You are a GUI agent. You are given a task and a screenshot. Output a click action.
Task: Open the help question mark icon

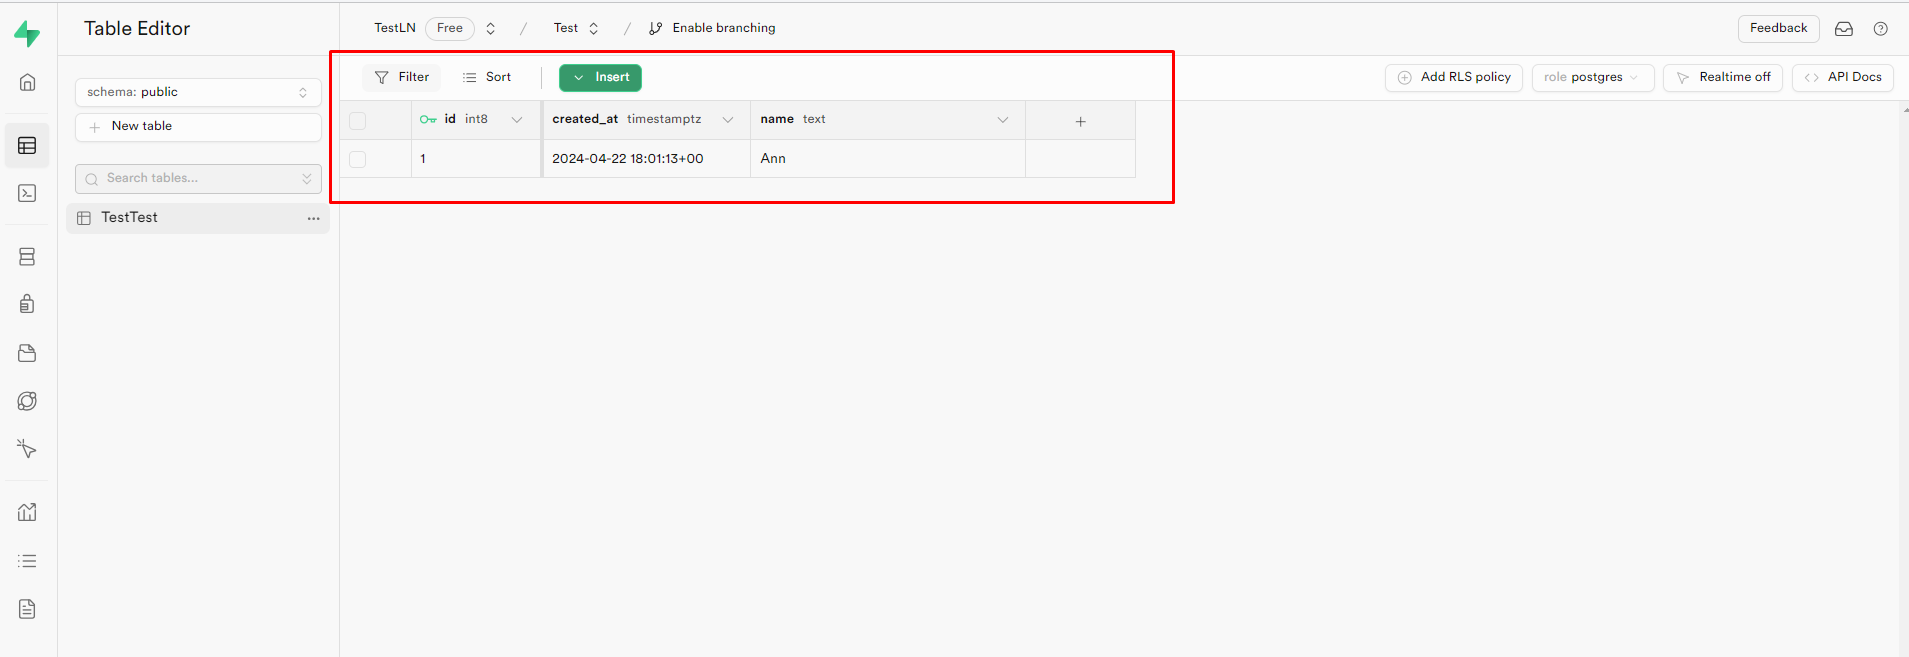pos(1880,29)
